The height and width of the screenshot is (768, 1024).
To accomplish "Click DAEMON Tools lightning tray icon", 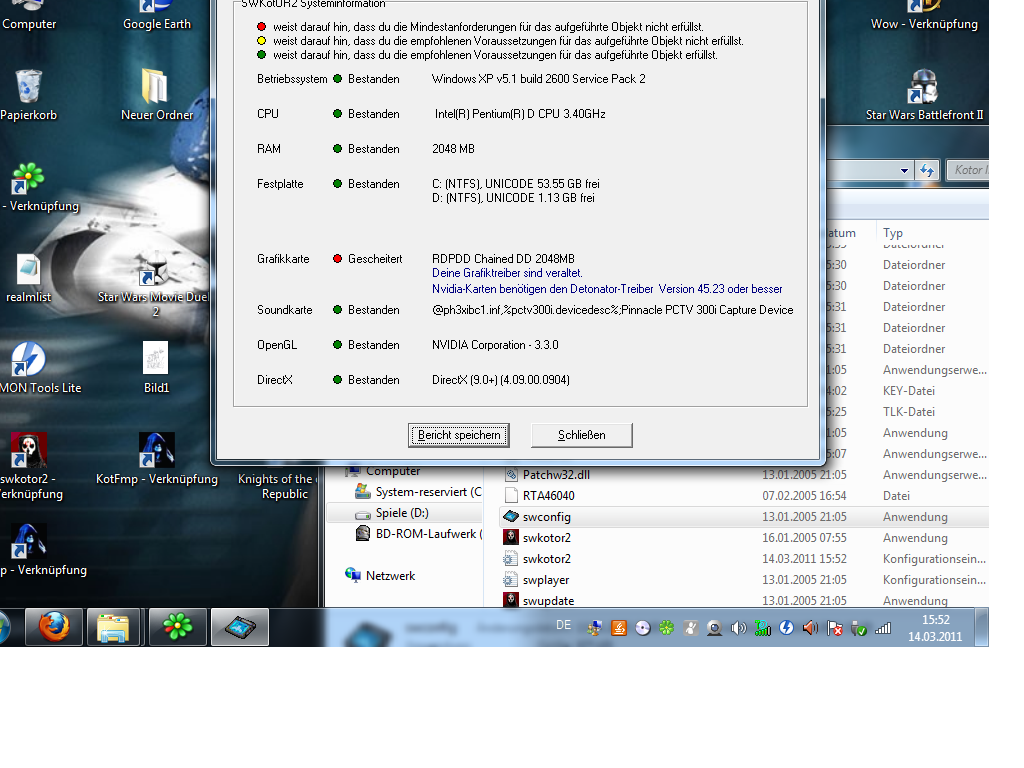I will (786, 628).
